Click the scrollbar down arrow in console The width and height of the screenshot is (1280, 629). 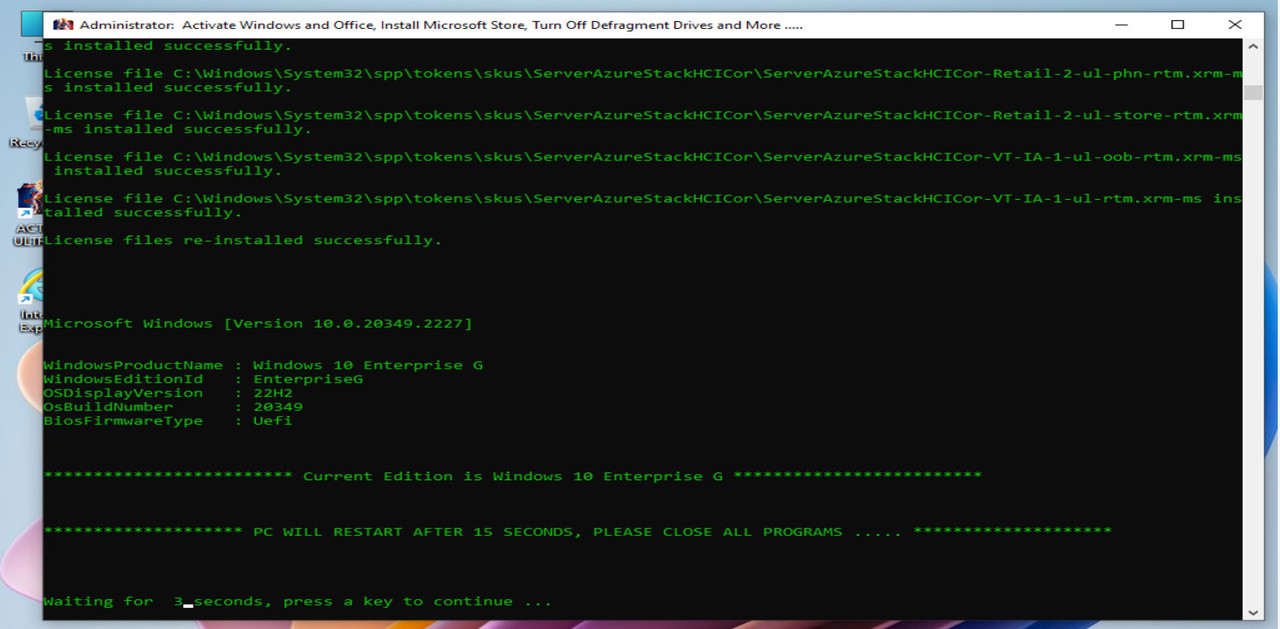pos(1251,612)
